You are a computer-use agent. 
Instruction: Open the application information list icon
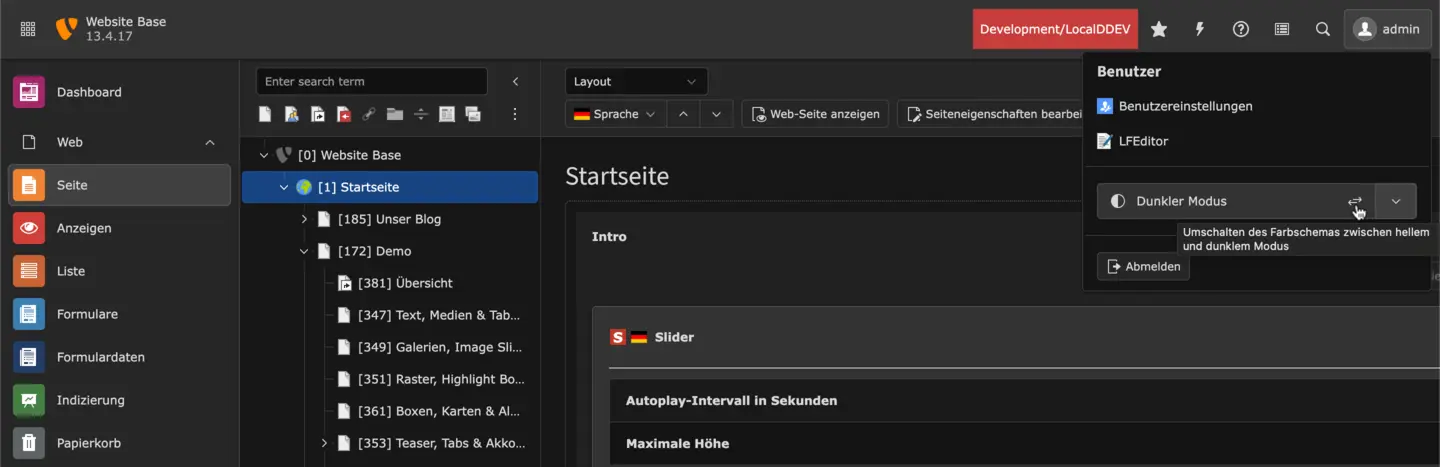click(x=1282, y=29)
